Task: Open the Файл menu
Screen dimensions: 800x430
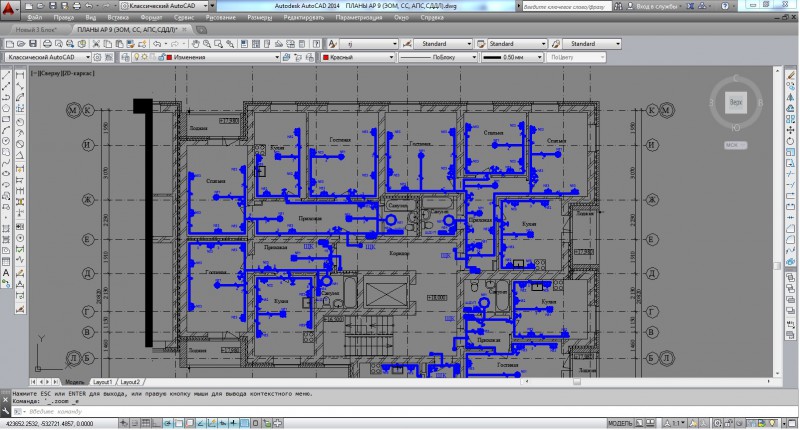Action: [35, 17]
